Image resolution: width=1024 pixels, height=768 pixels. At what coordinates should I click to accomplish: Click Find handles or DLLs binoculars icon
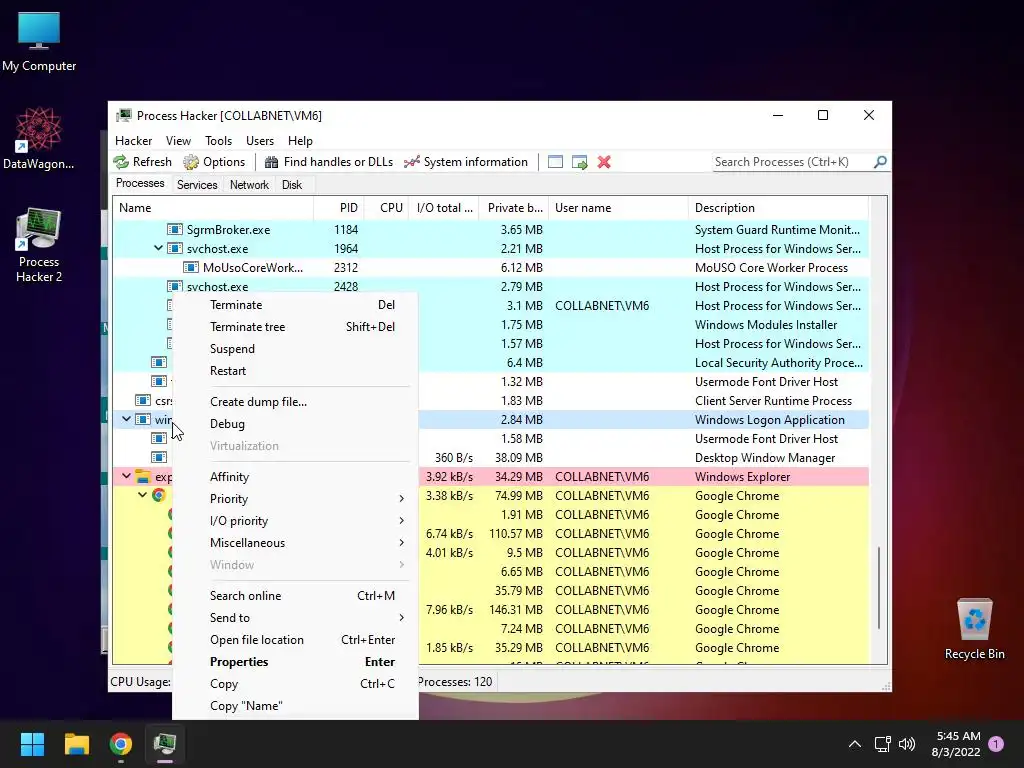(x=272, y=162)
